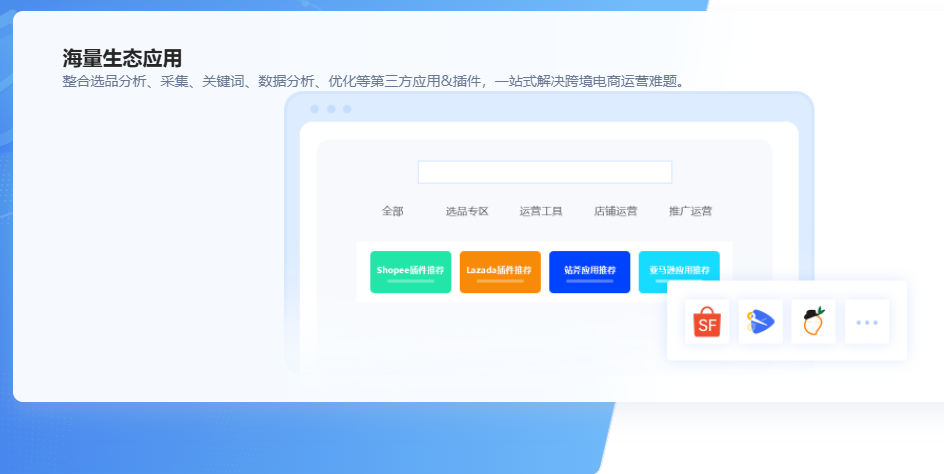Click the description starting with 整合选品分析

(x=374, y=81)
